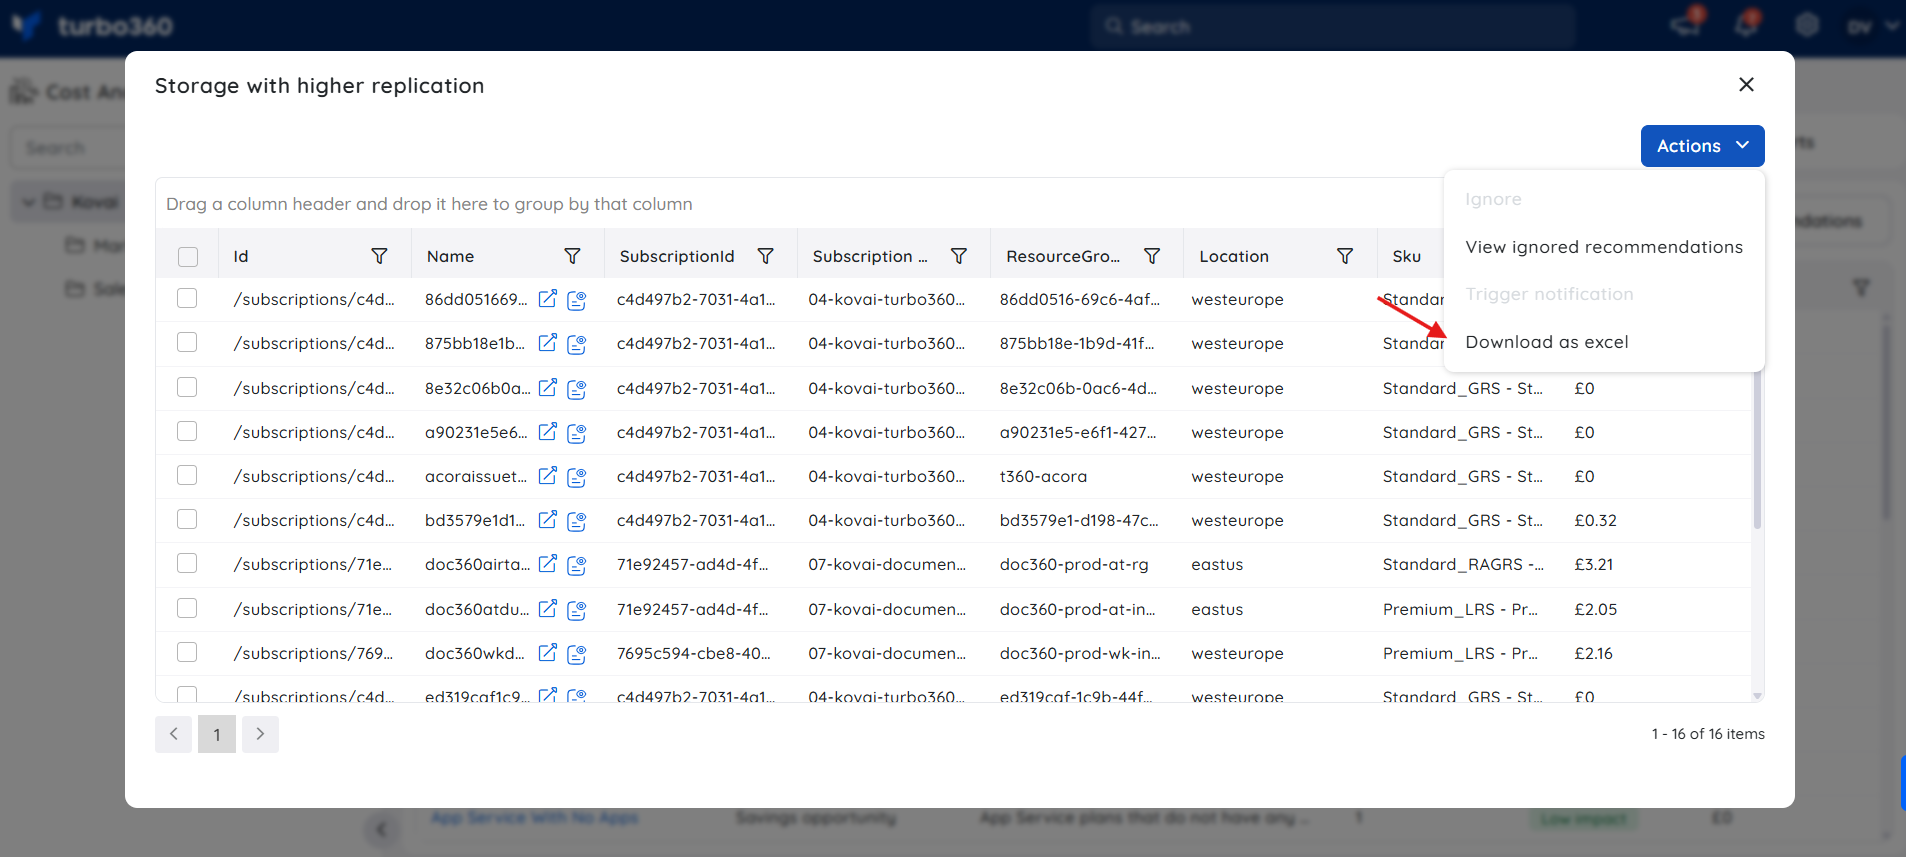Filter the Subscription name column
The width and height of the screenshot is (1906, 857).
[958, 256]
